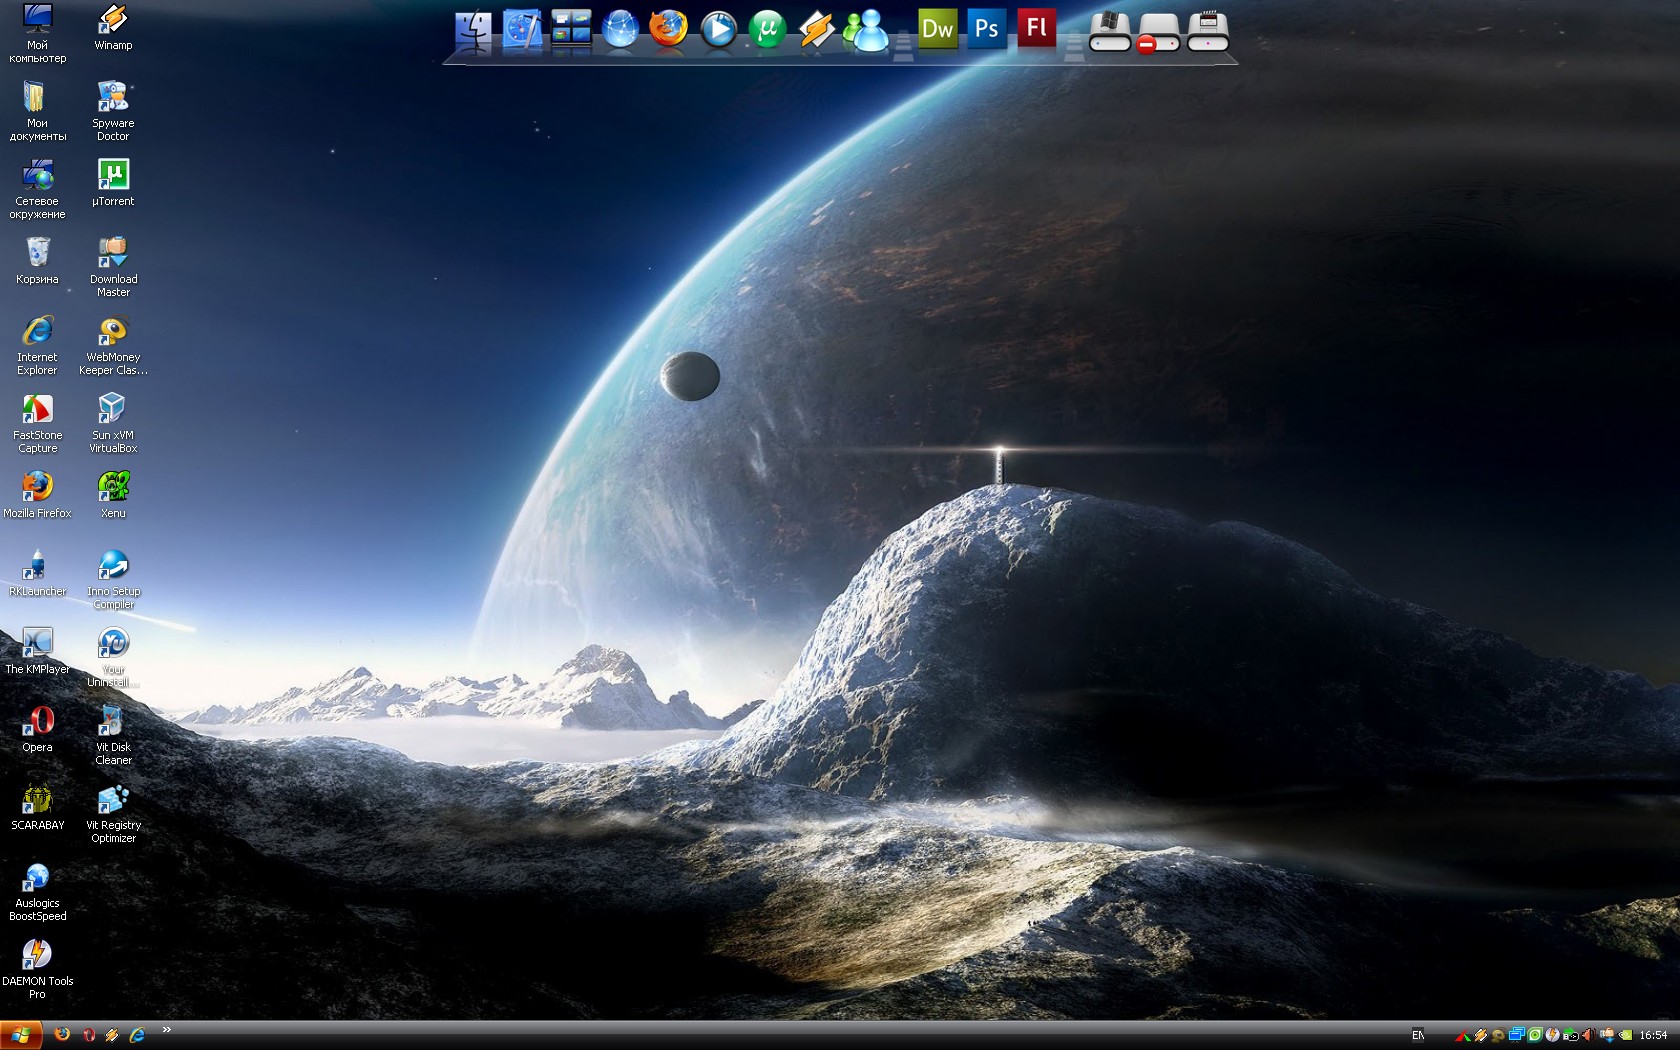Launch uTorrent from the top dock
The height and width of the screenshot is (1050, 1680).
pyautogui.click(x=767, y=30)
